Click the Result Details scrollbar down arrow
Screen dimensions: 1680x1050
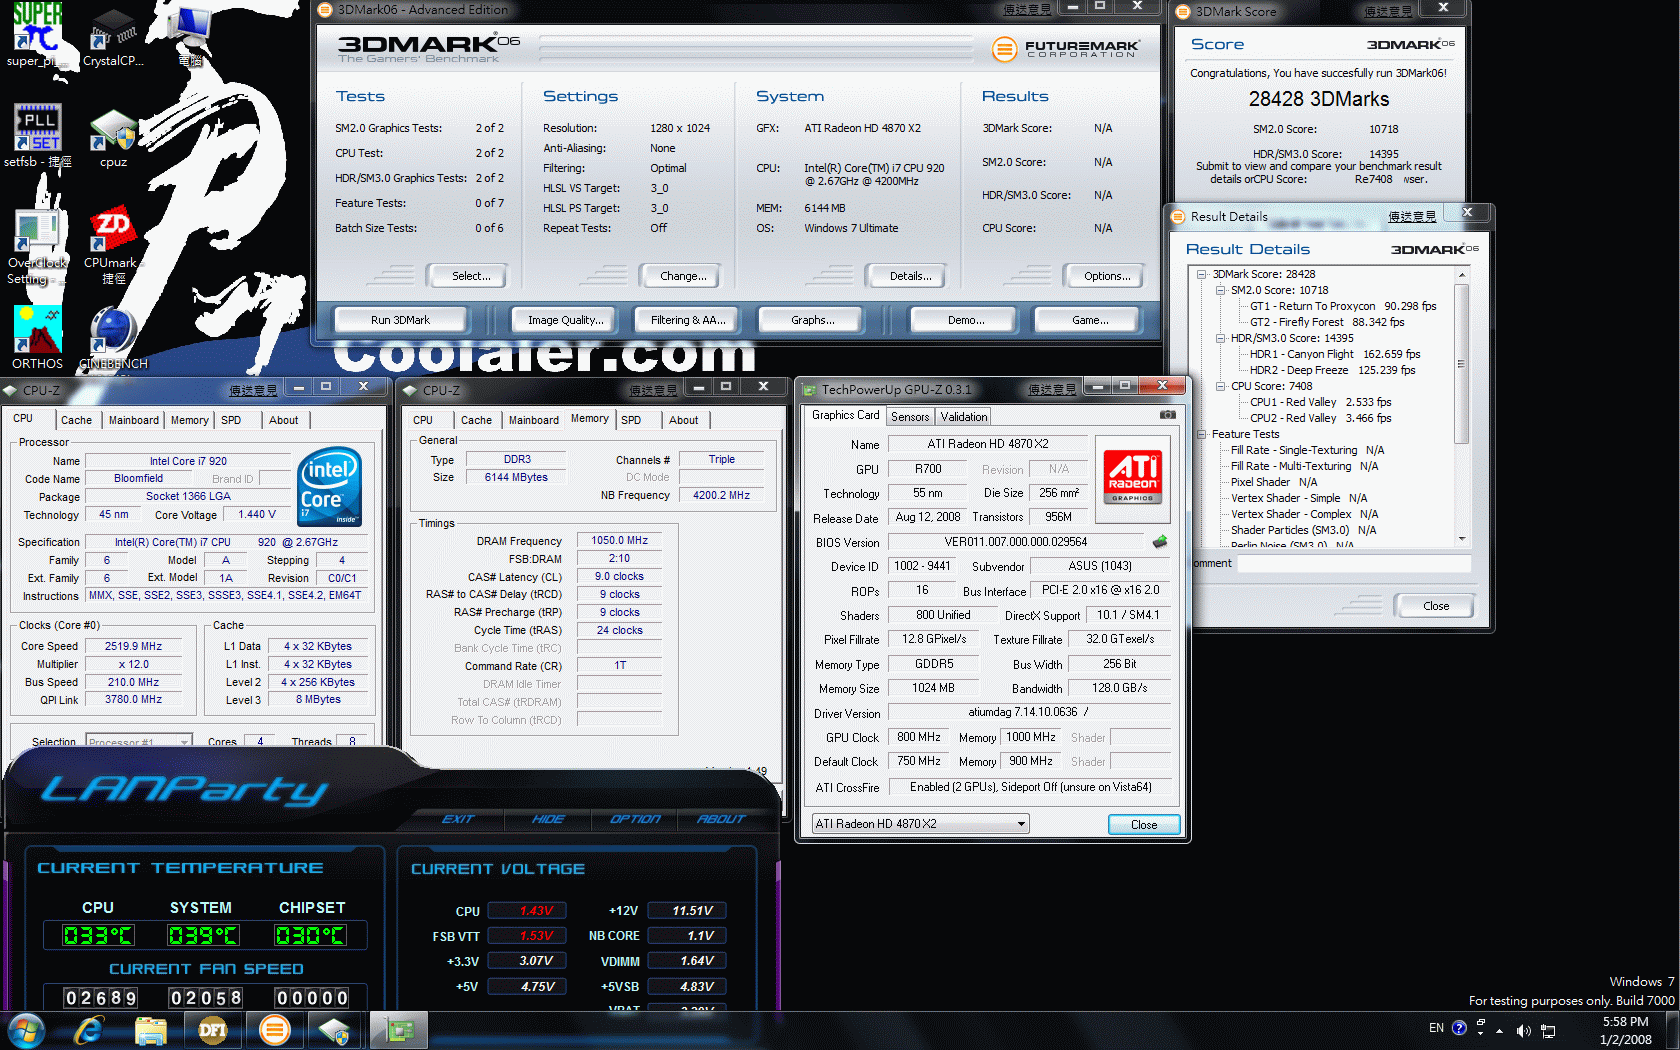pyautogui.click(x=1461, y=539)
